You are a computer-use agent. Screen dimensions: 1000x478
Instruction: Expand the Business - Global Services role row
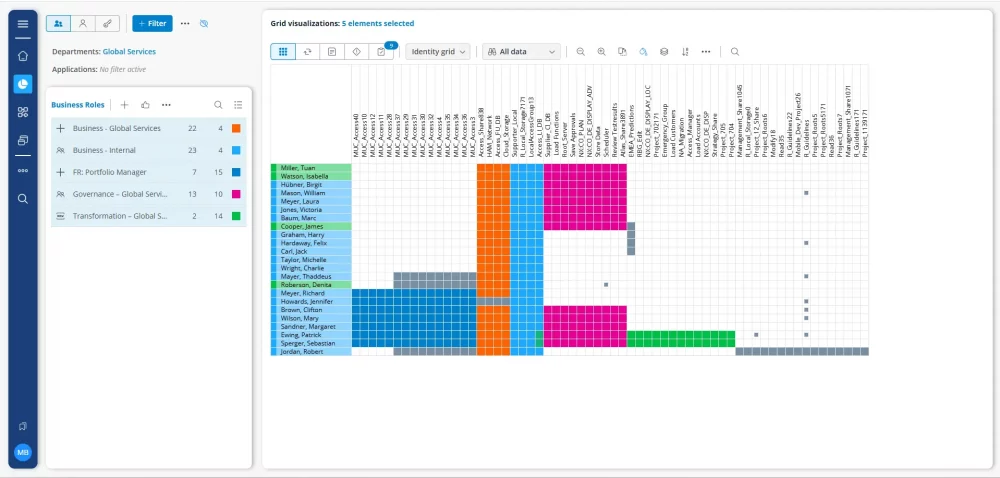61,129
